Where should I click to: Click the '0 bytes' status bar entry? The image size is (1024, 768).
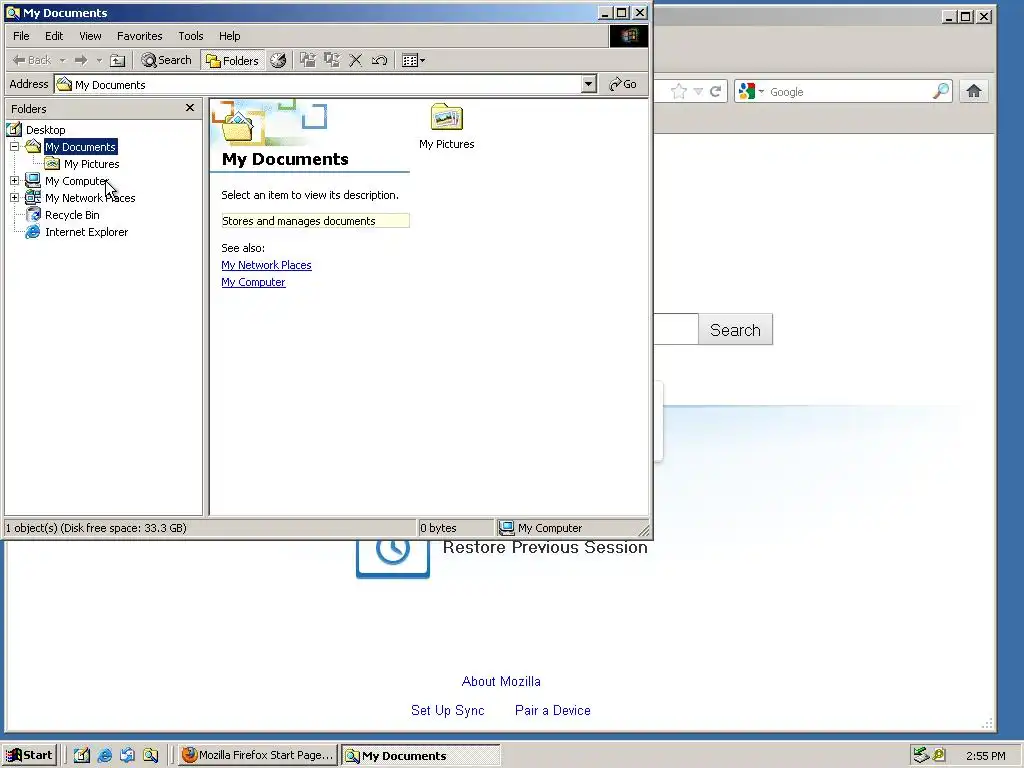click(438, 528)
